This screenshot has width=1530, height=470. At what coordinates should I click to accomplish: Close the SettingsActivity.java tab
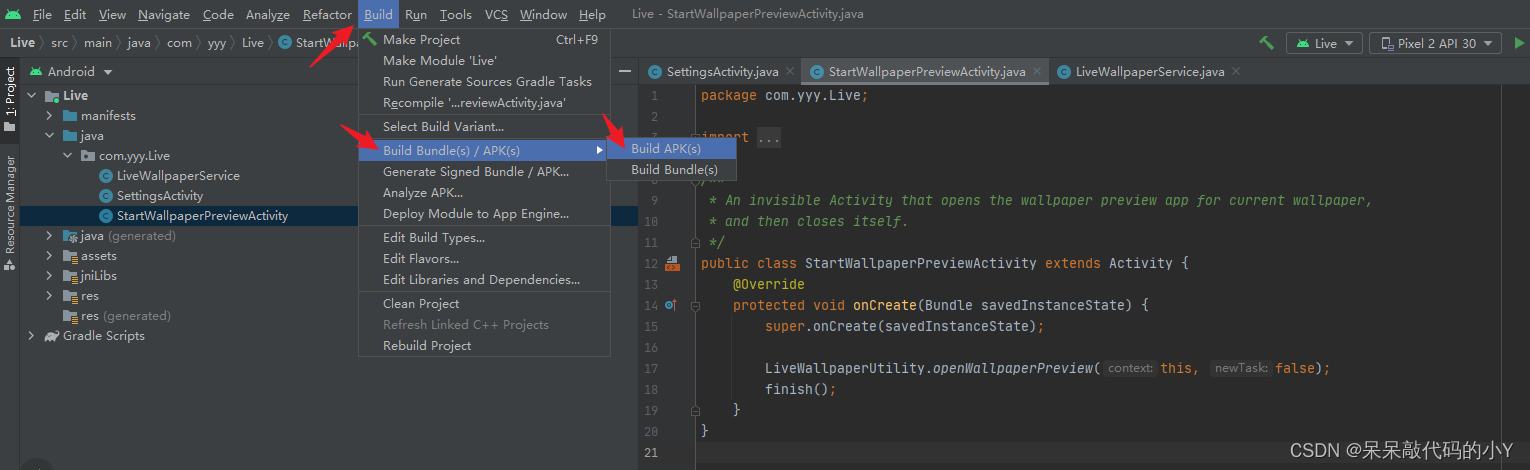click(x=790, y=72)
